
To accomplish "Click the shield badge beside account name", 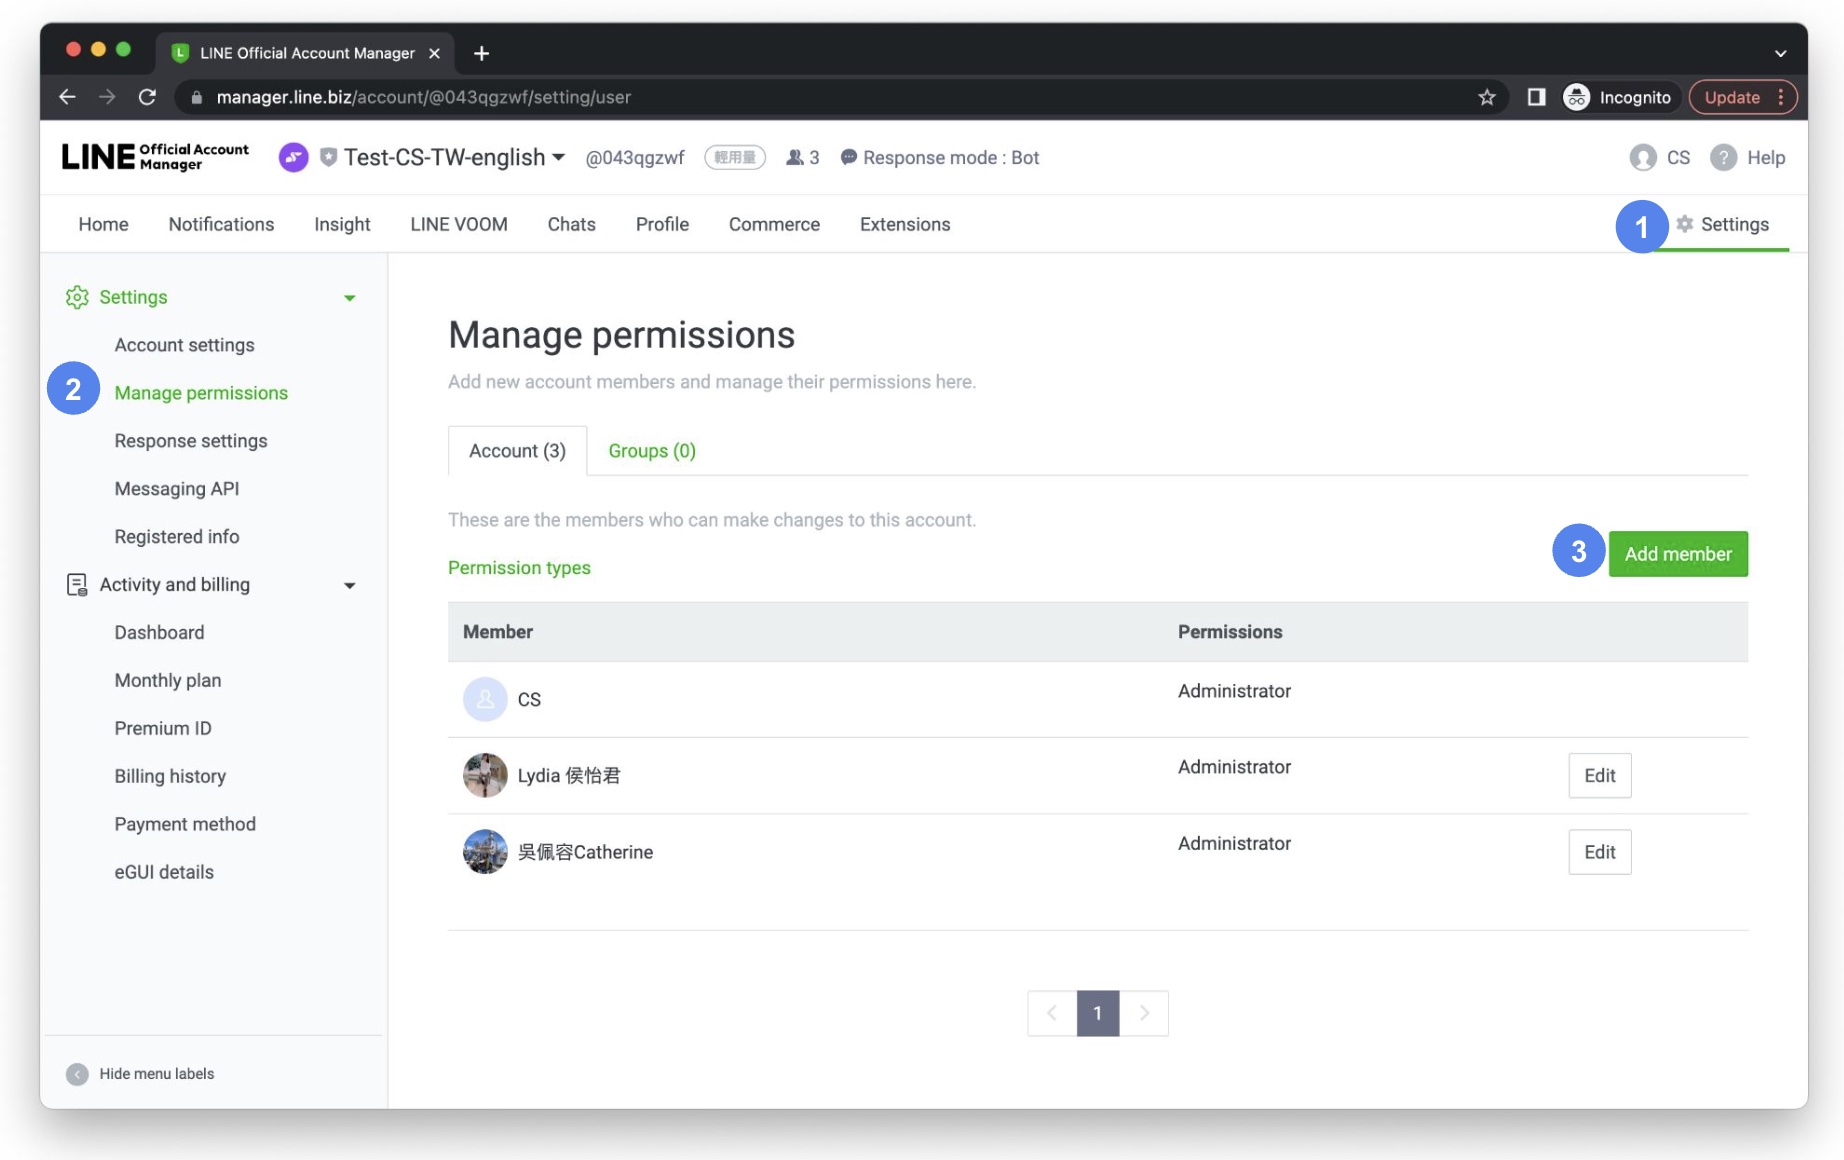I will [x=328, y=157].
